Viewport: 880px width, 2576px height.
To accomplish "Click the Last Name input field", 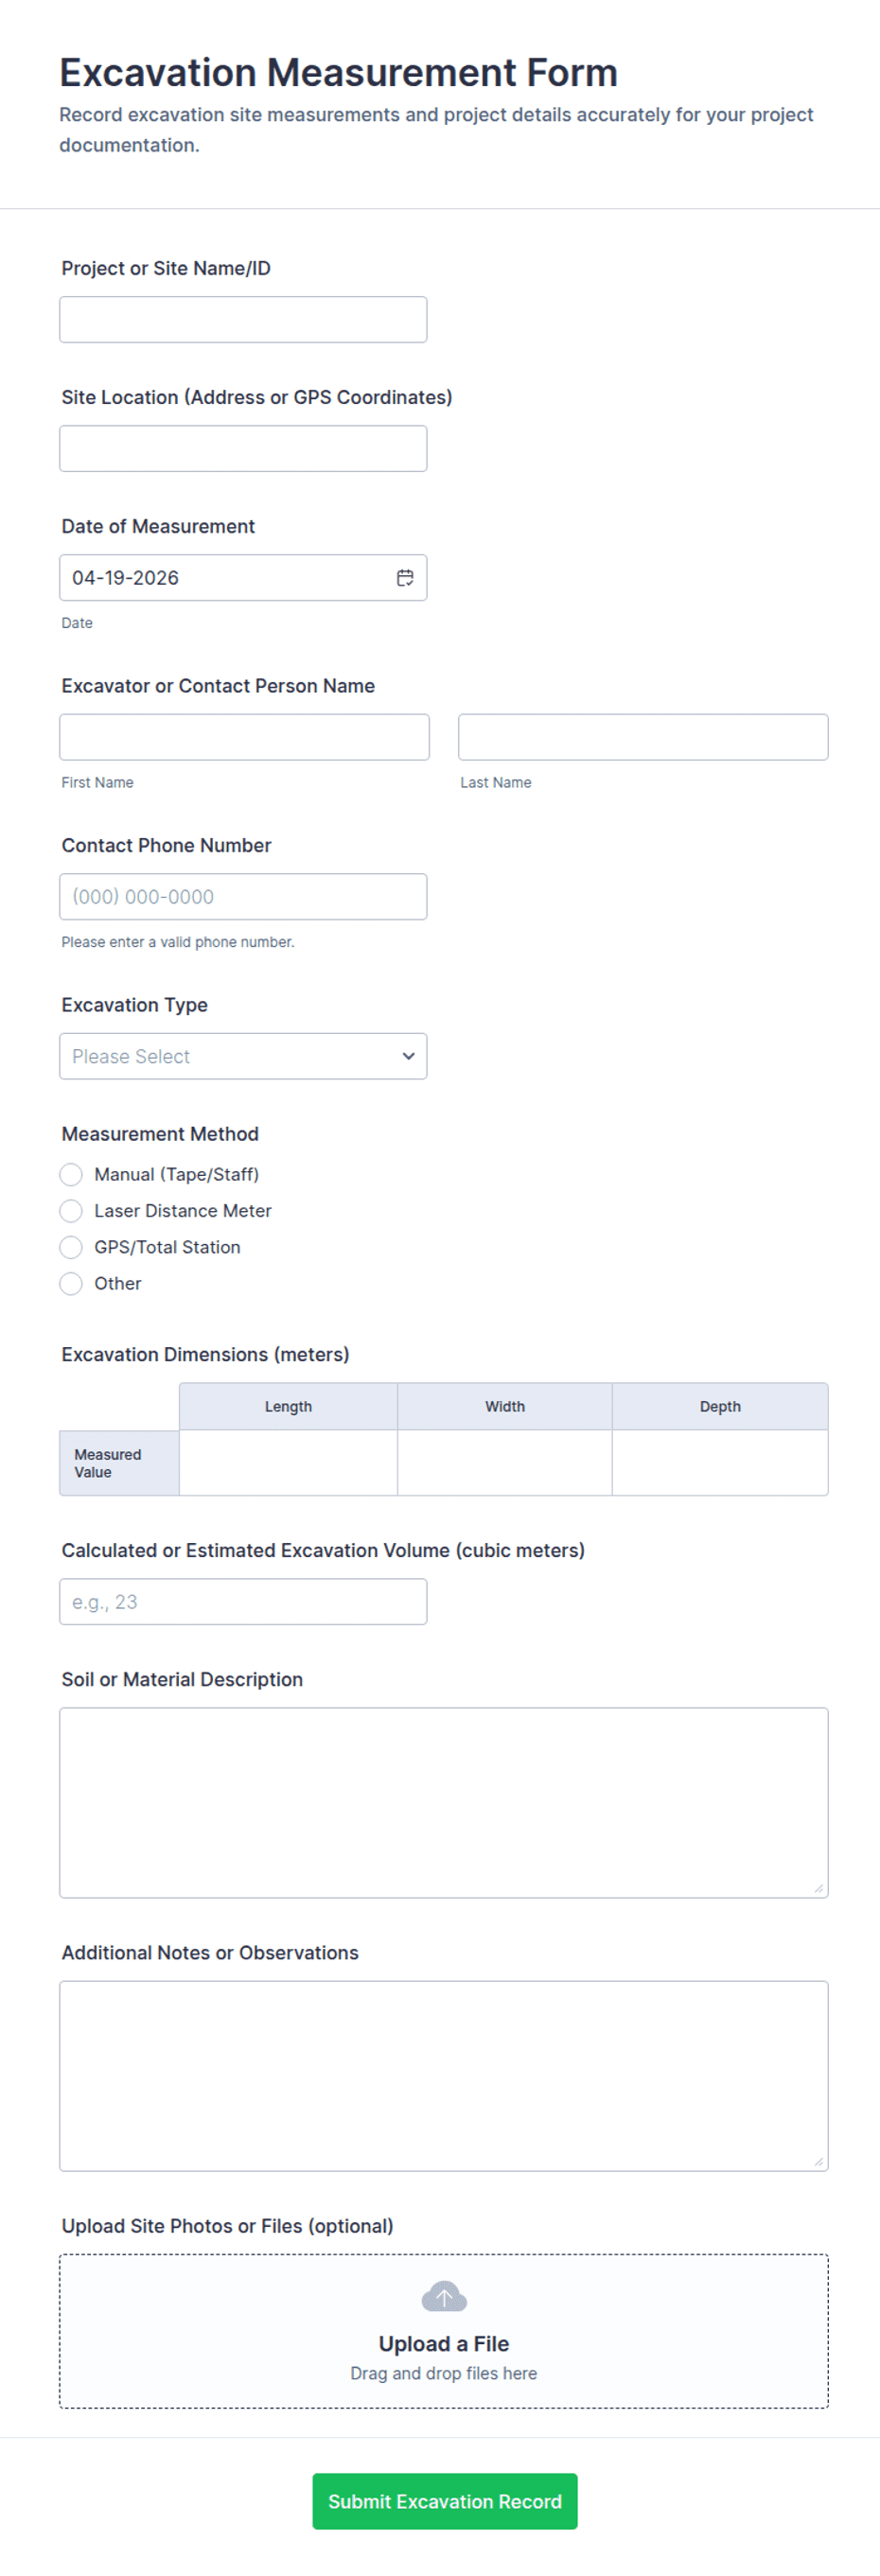I will 642,737.
